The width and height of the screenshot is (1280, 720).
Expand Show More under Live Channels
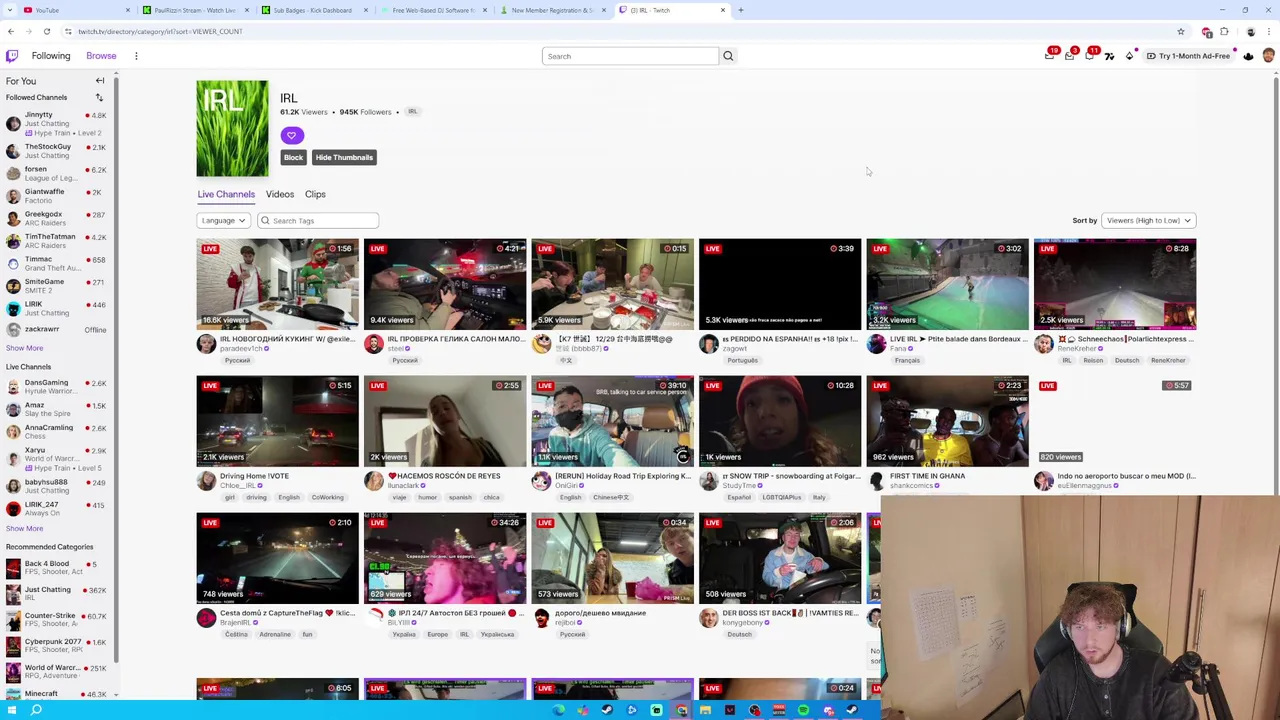pyautogui.click(x=24, y=528)
